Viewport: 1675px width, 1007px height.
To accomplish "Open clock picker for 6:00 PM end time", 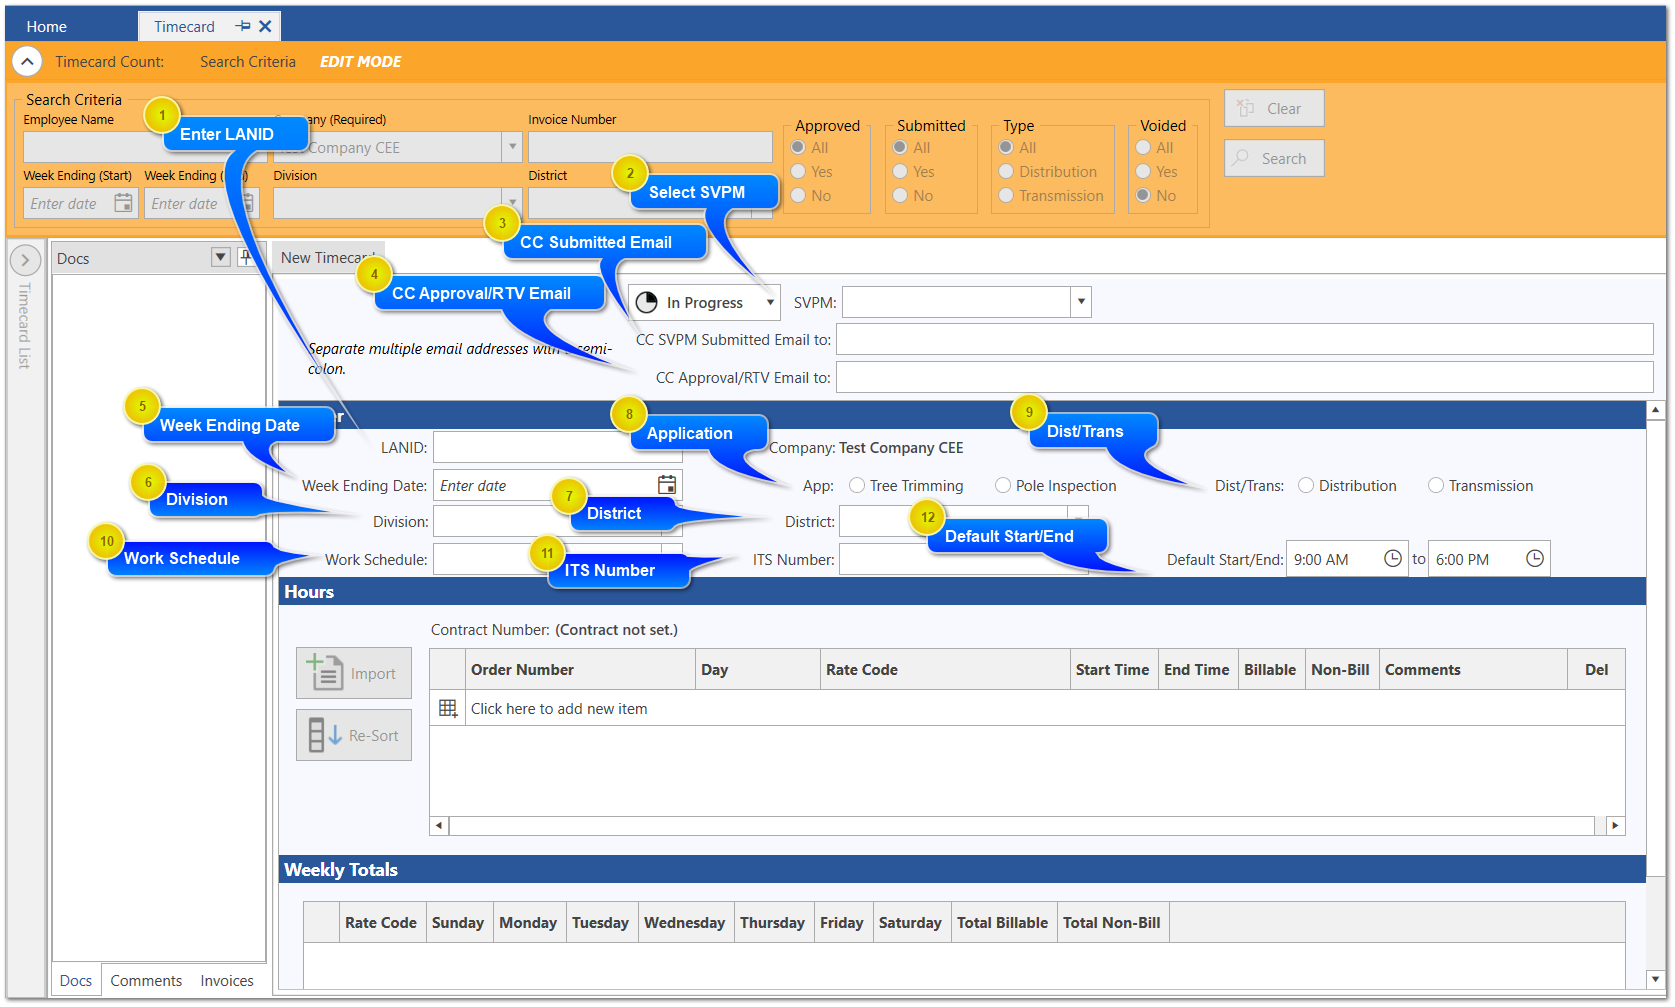I will tap(1534, 559).
